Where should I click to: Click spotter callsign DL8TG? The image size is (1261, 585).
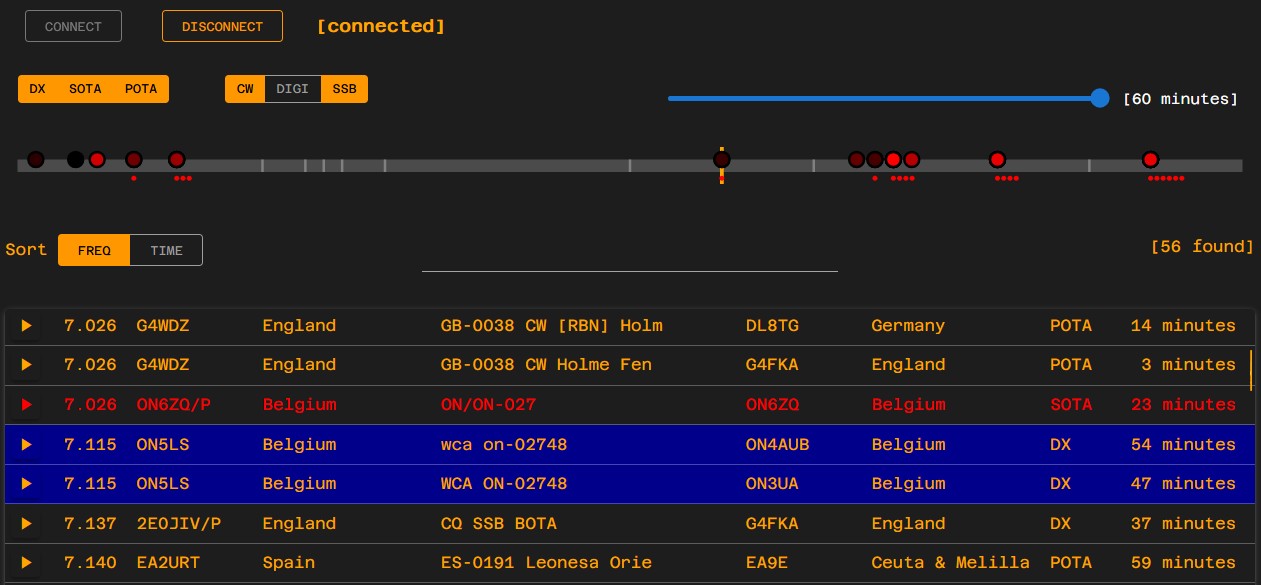pyautogui.click(x=773, y=326)
